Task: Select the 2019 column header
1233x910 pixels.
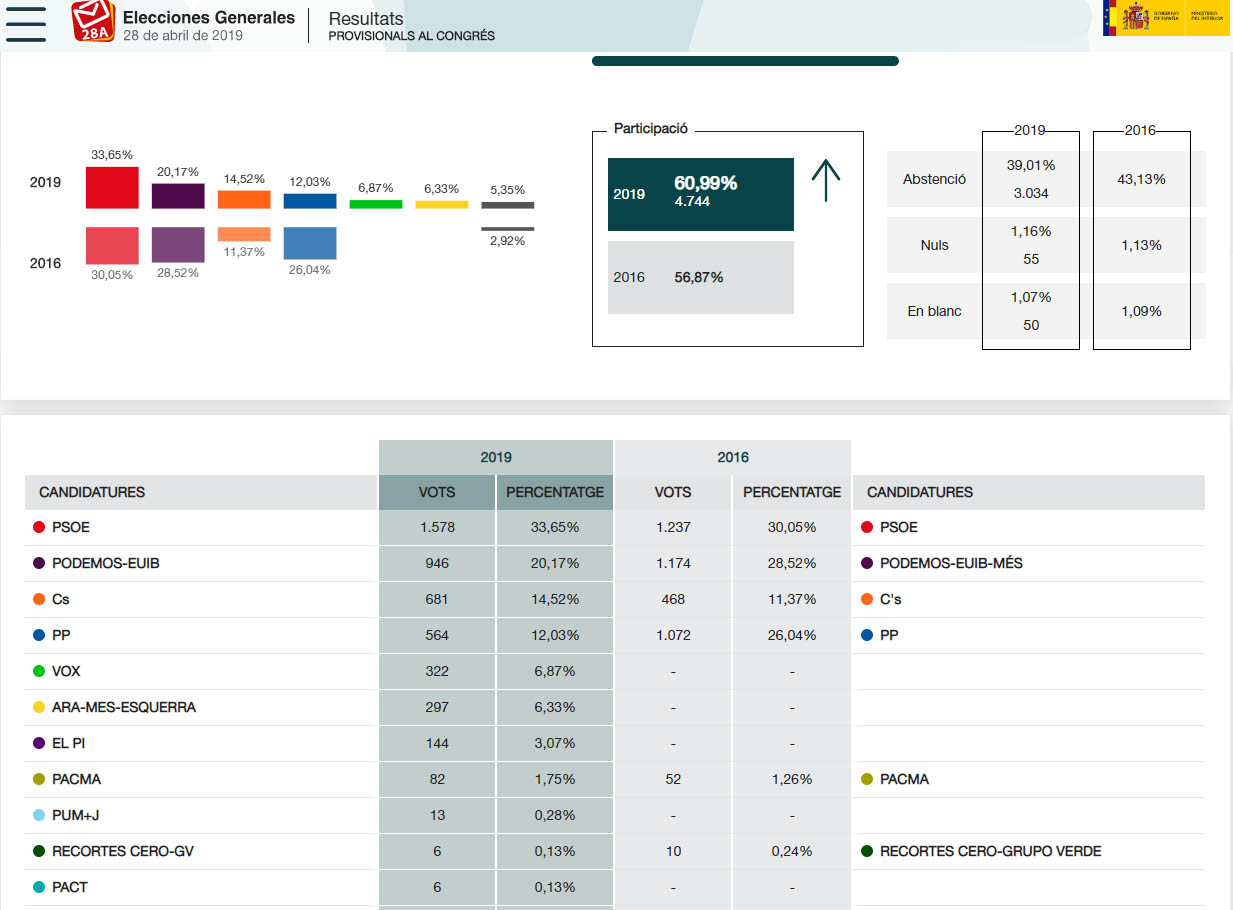Action: [496, 457]
